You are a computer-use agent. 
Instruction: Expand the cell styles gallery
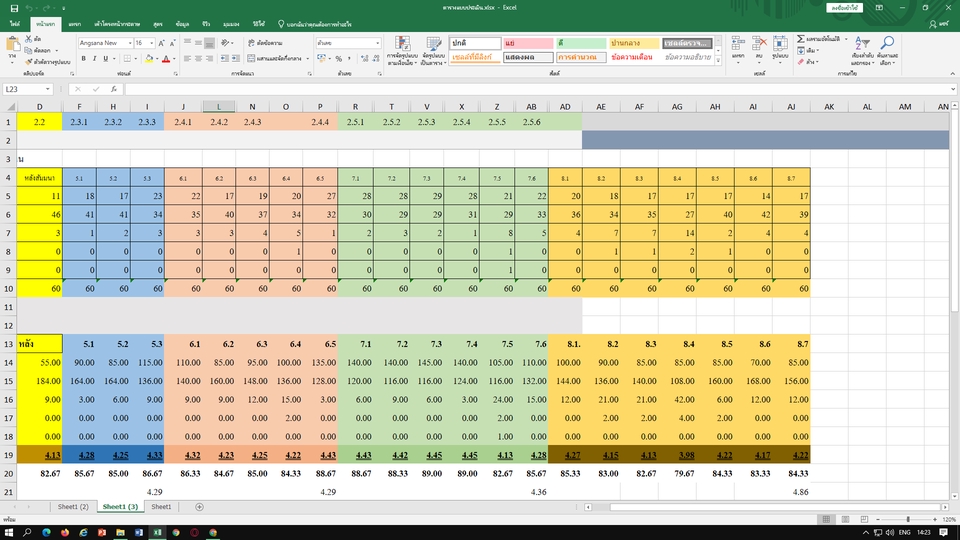point(718,61)
